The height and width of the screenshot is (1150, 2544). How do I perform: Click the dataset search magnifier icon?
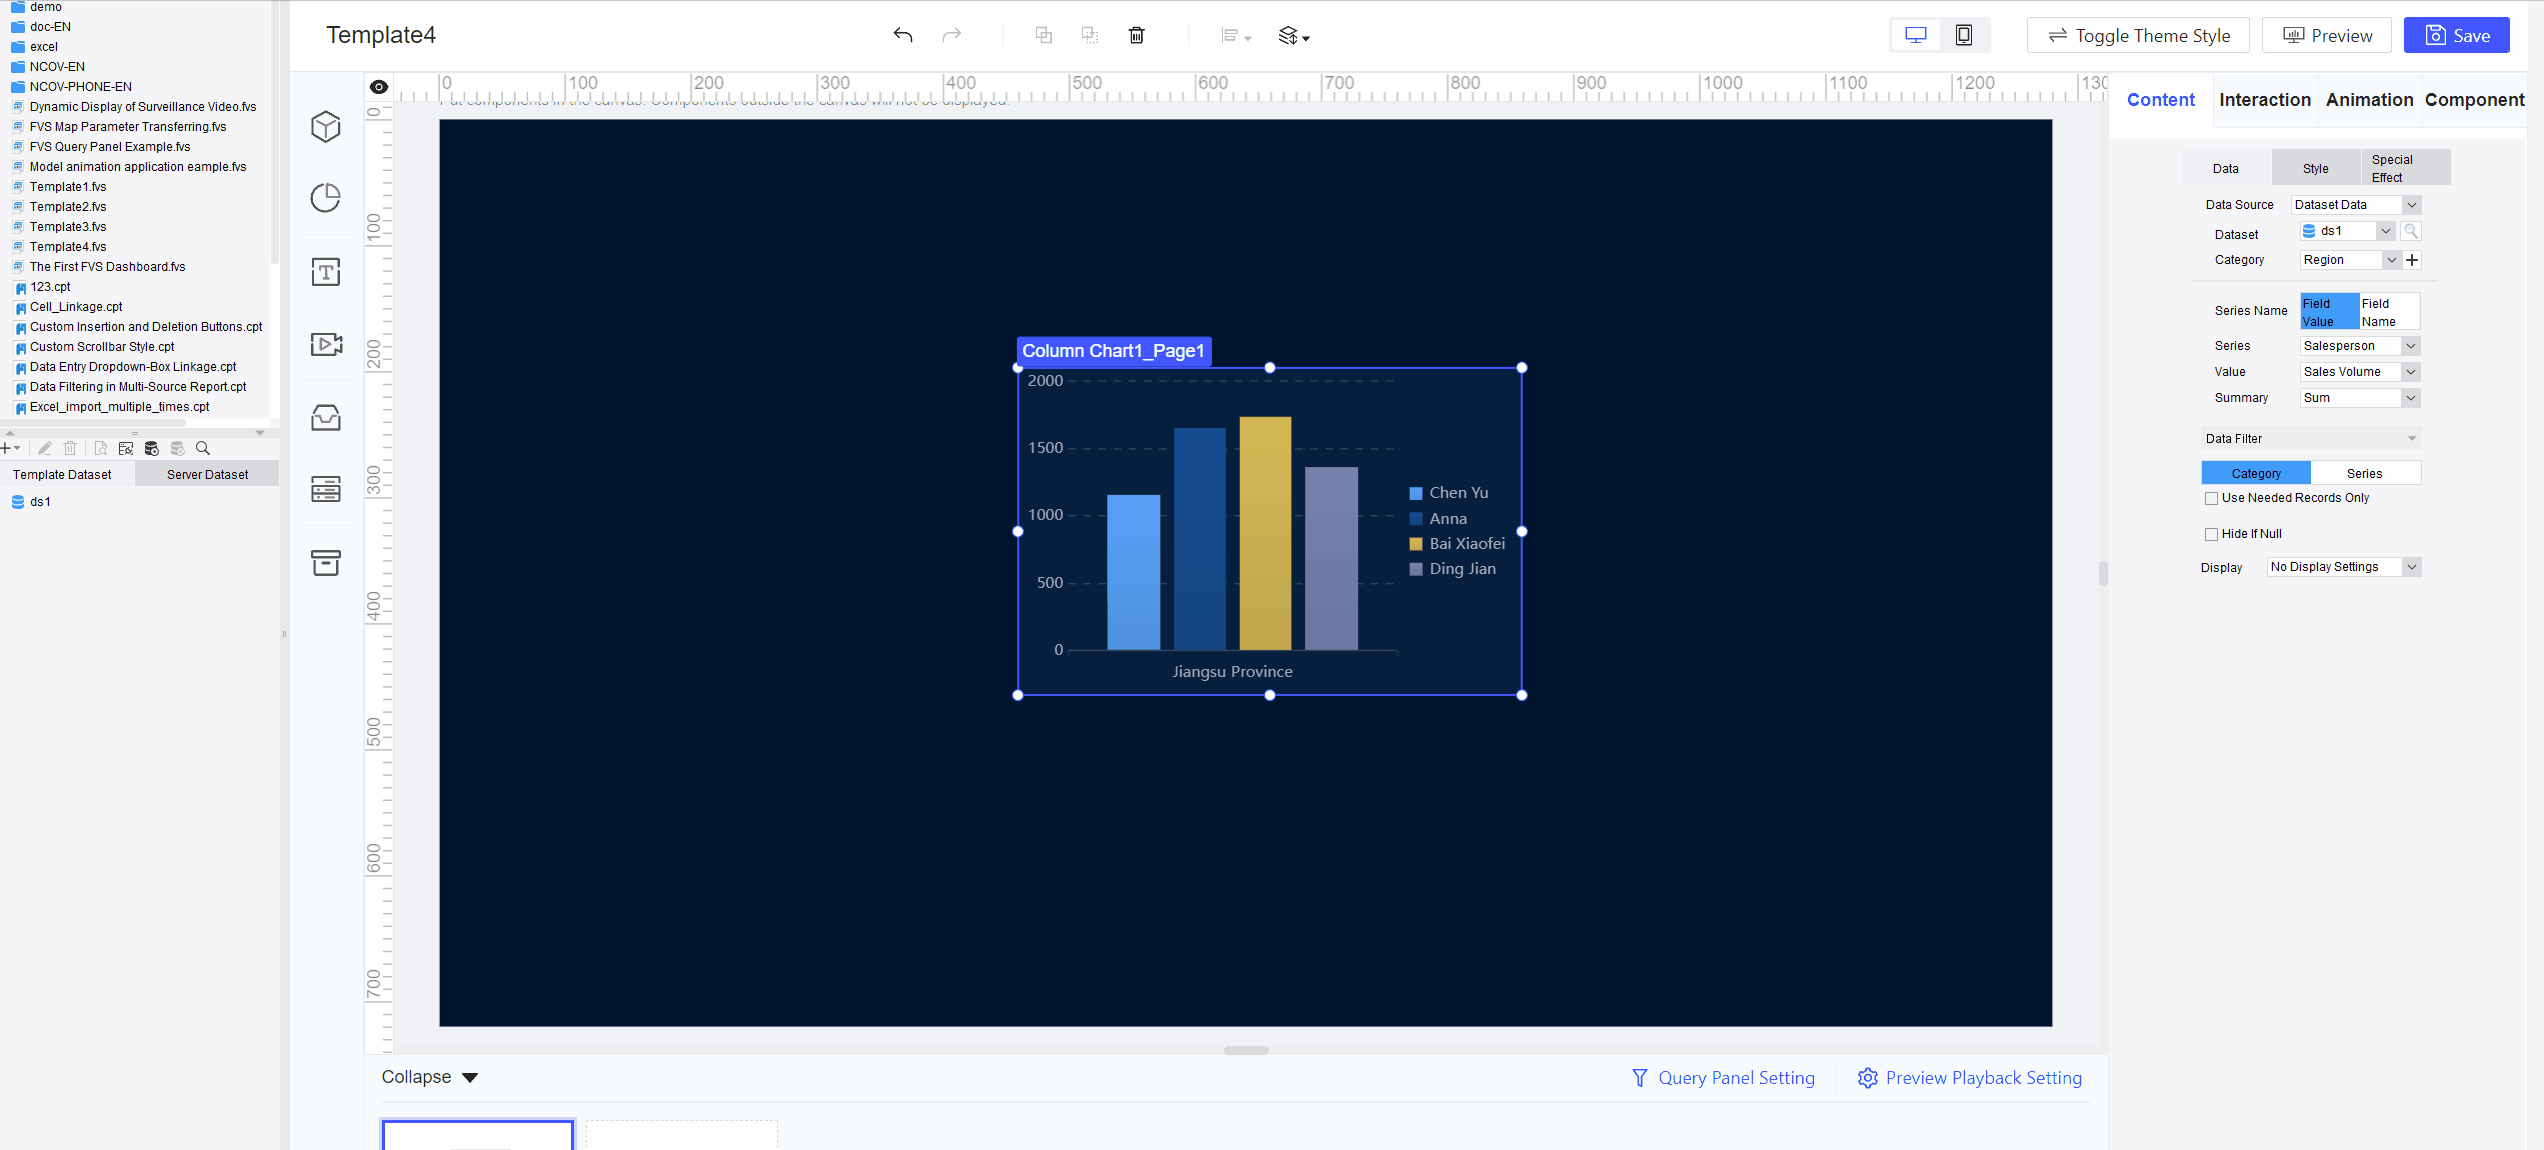[x=203, y=448]
